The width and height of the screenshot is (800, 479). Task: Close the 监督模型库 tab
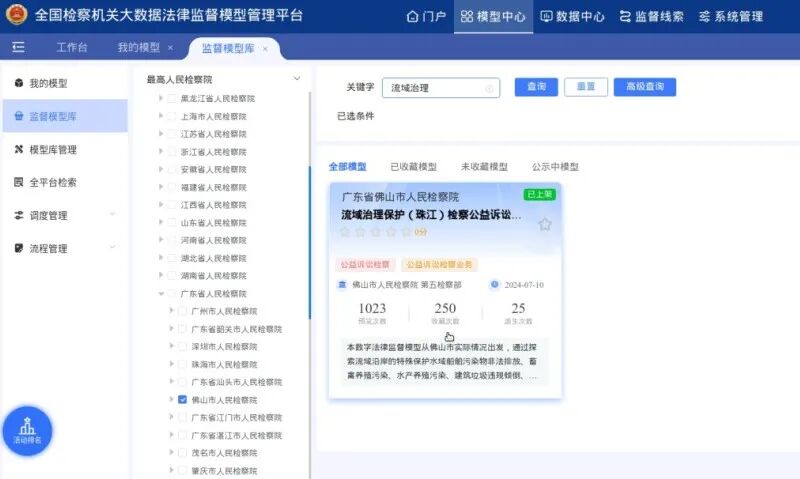(265, 49)
